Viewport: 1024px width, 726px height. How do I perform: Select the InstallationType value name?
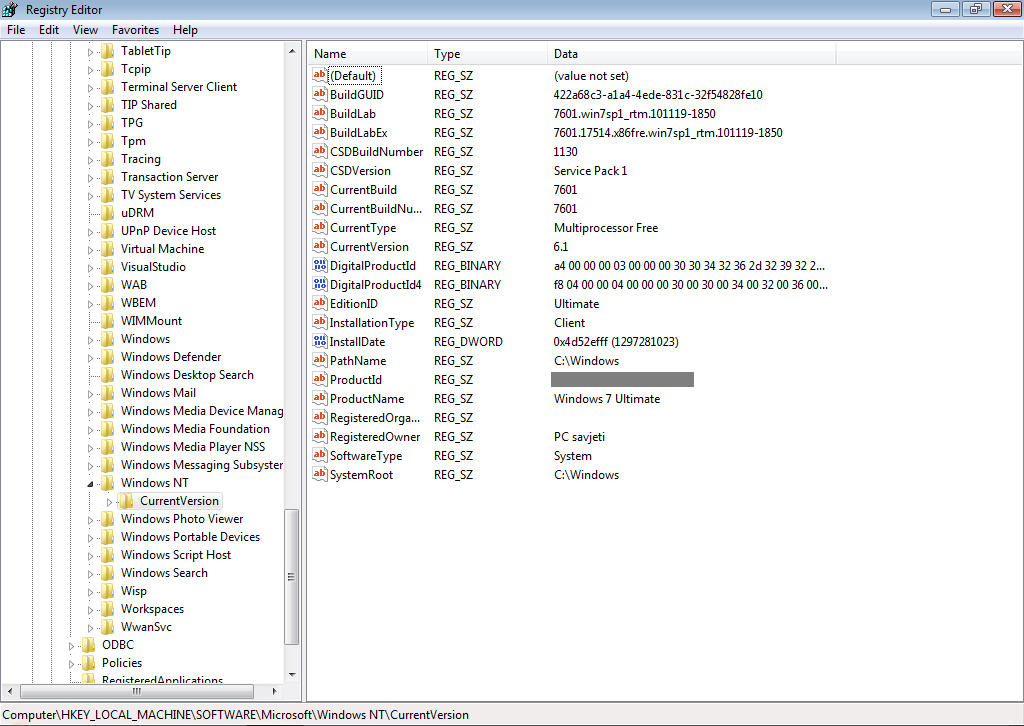coord(372,323)
